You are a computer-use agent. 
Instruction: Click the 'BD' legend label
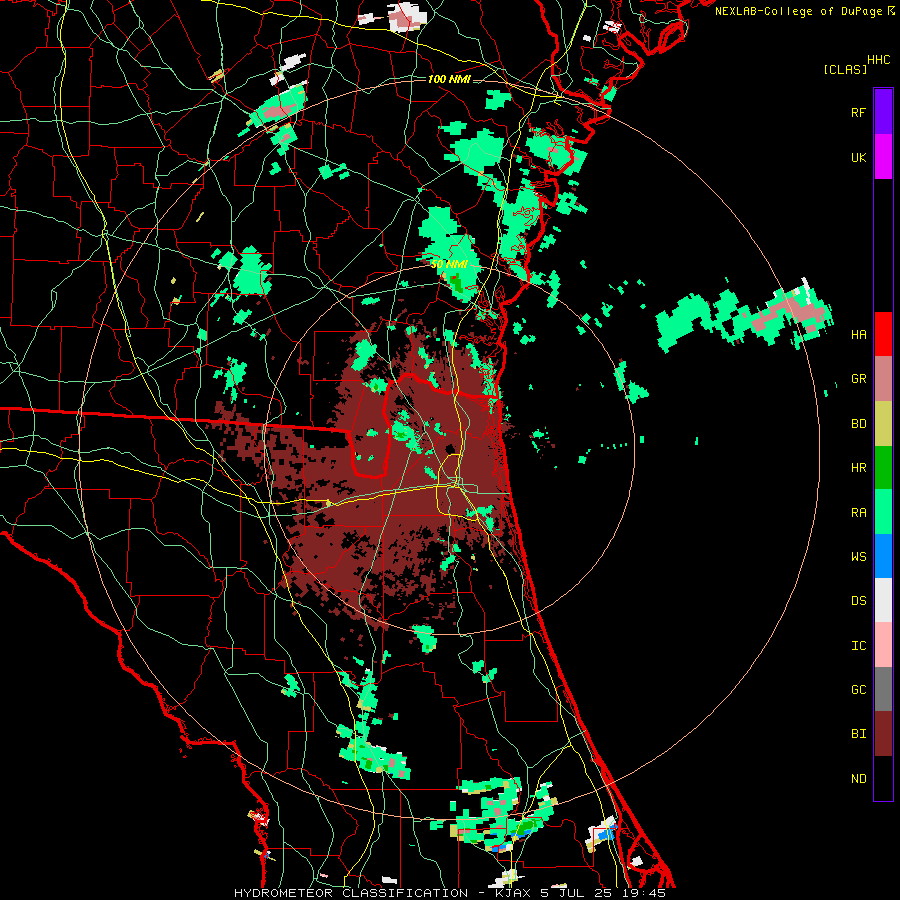858,424
